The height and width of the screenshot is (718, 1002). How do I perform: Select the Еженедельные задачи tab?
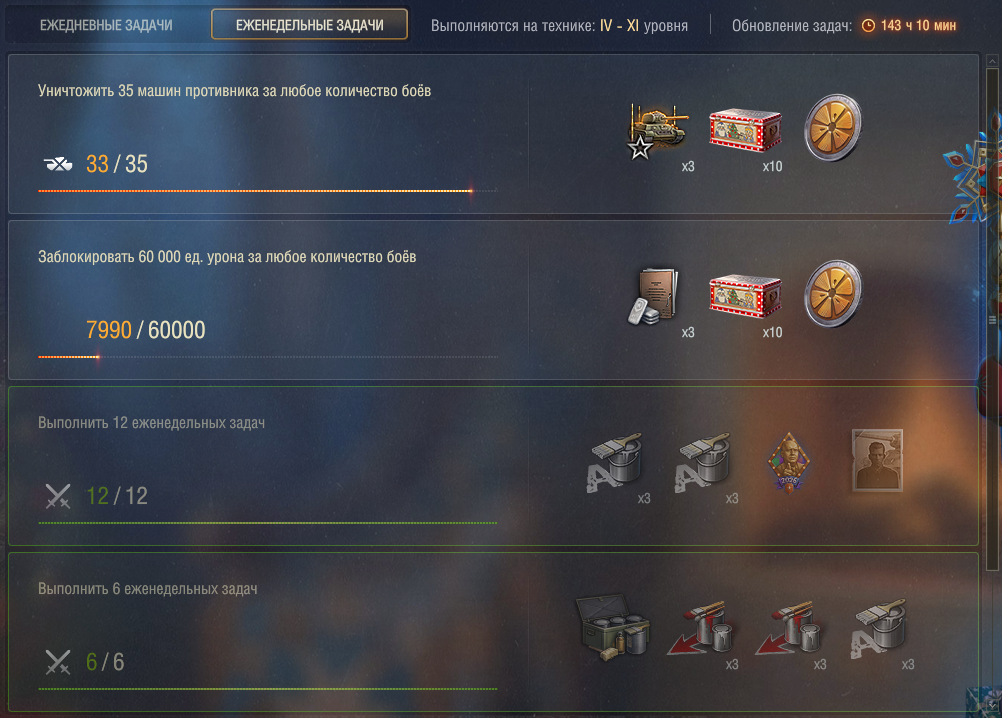coord(309,25)
